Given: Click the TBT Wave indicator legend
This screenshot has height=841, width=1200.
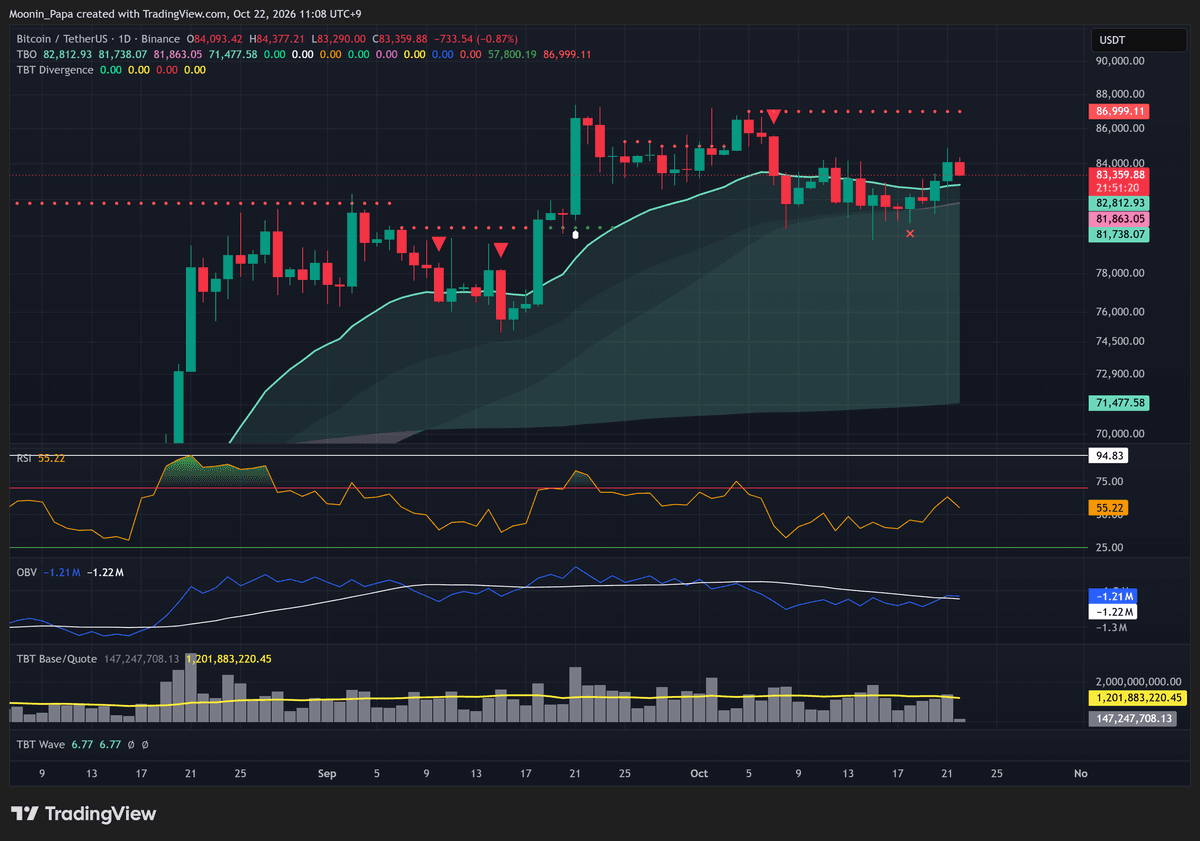Looking at the screenshot, I should tap(41, 744).
